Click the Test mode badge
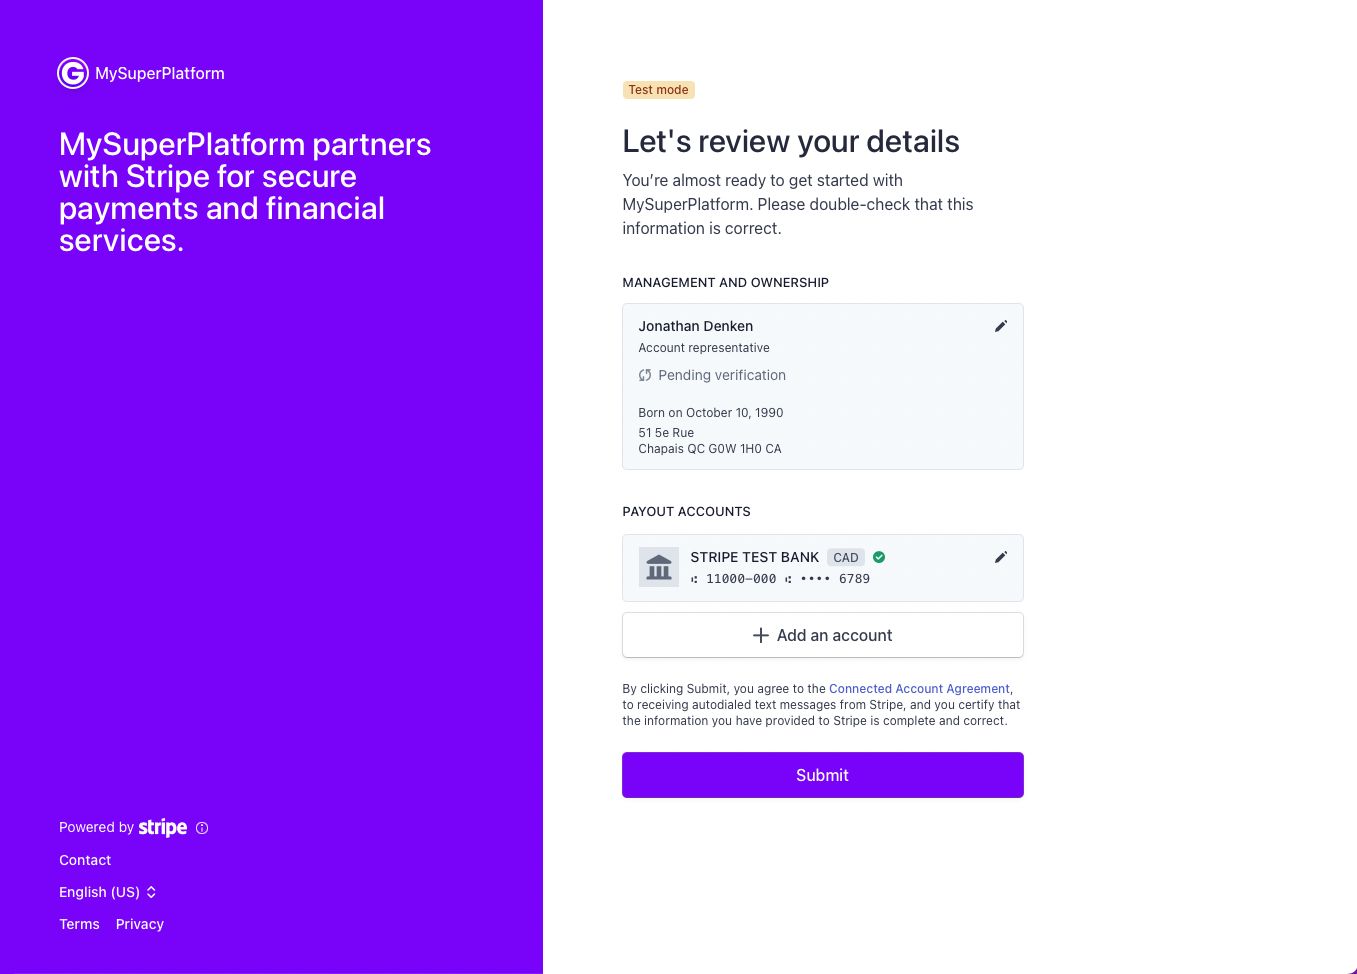This screenshot has width=1357, height=974. pyautogui.click(x=658, y=90)
